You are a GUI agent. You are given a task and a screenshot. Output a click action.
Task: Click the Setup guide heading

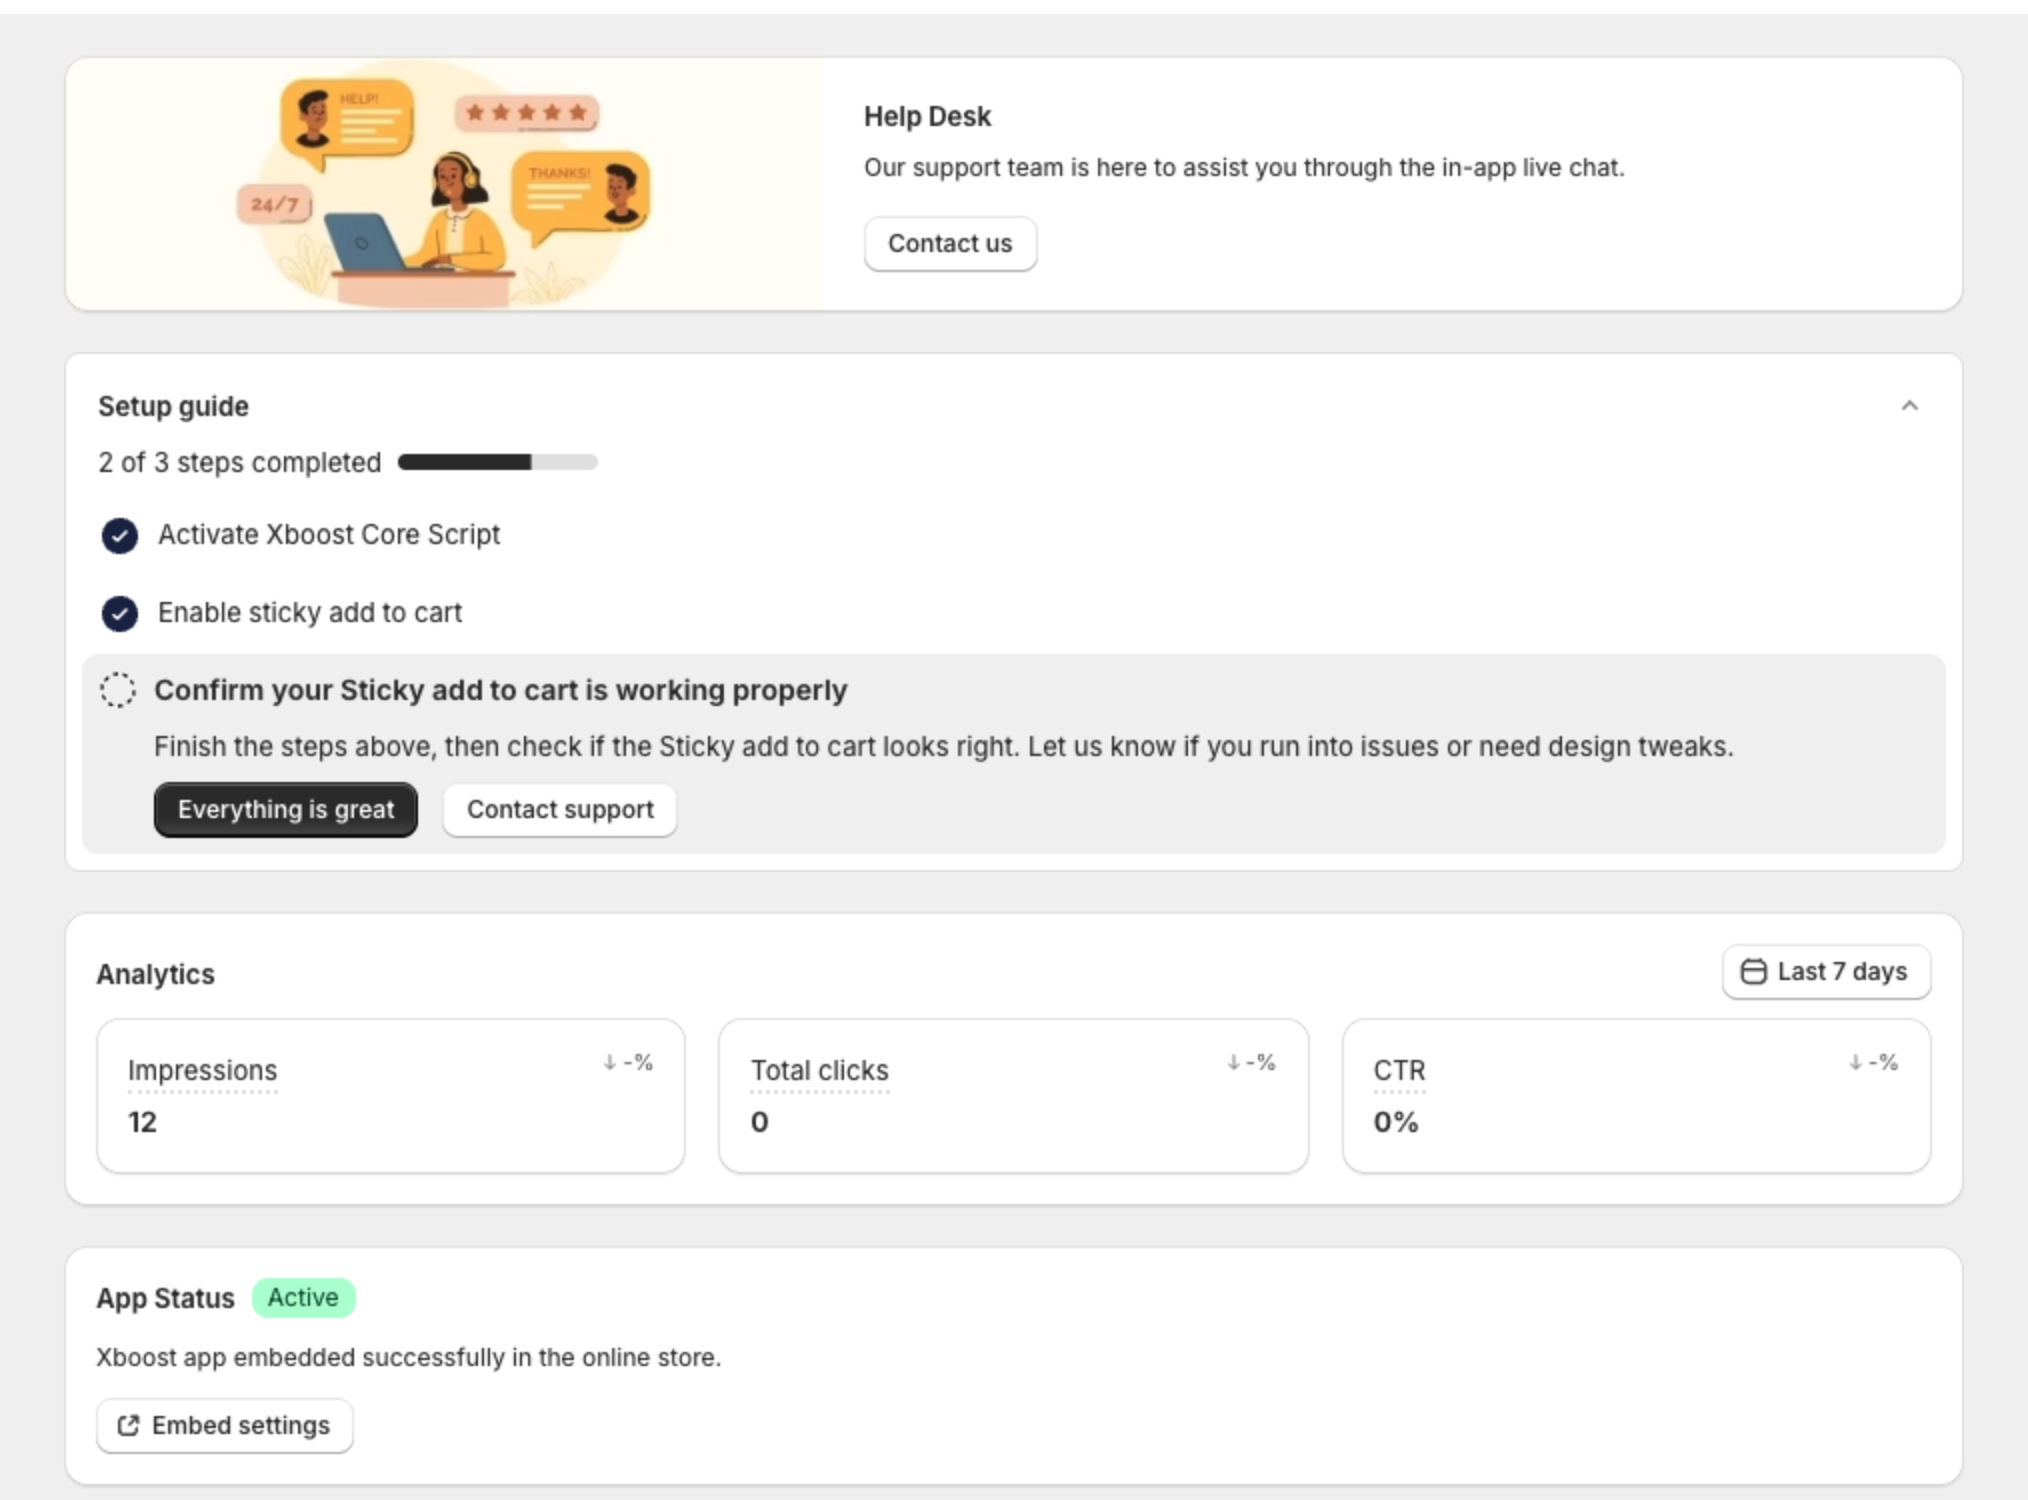pos(174,407)
